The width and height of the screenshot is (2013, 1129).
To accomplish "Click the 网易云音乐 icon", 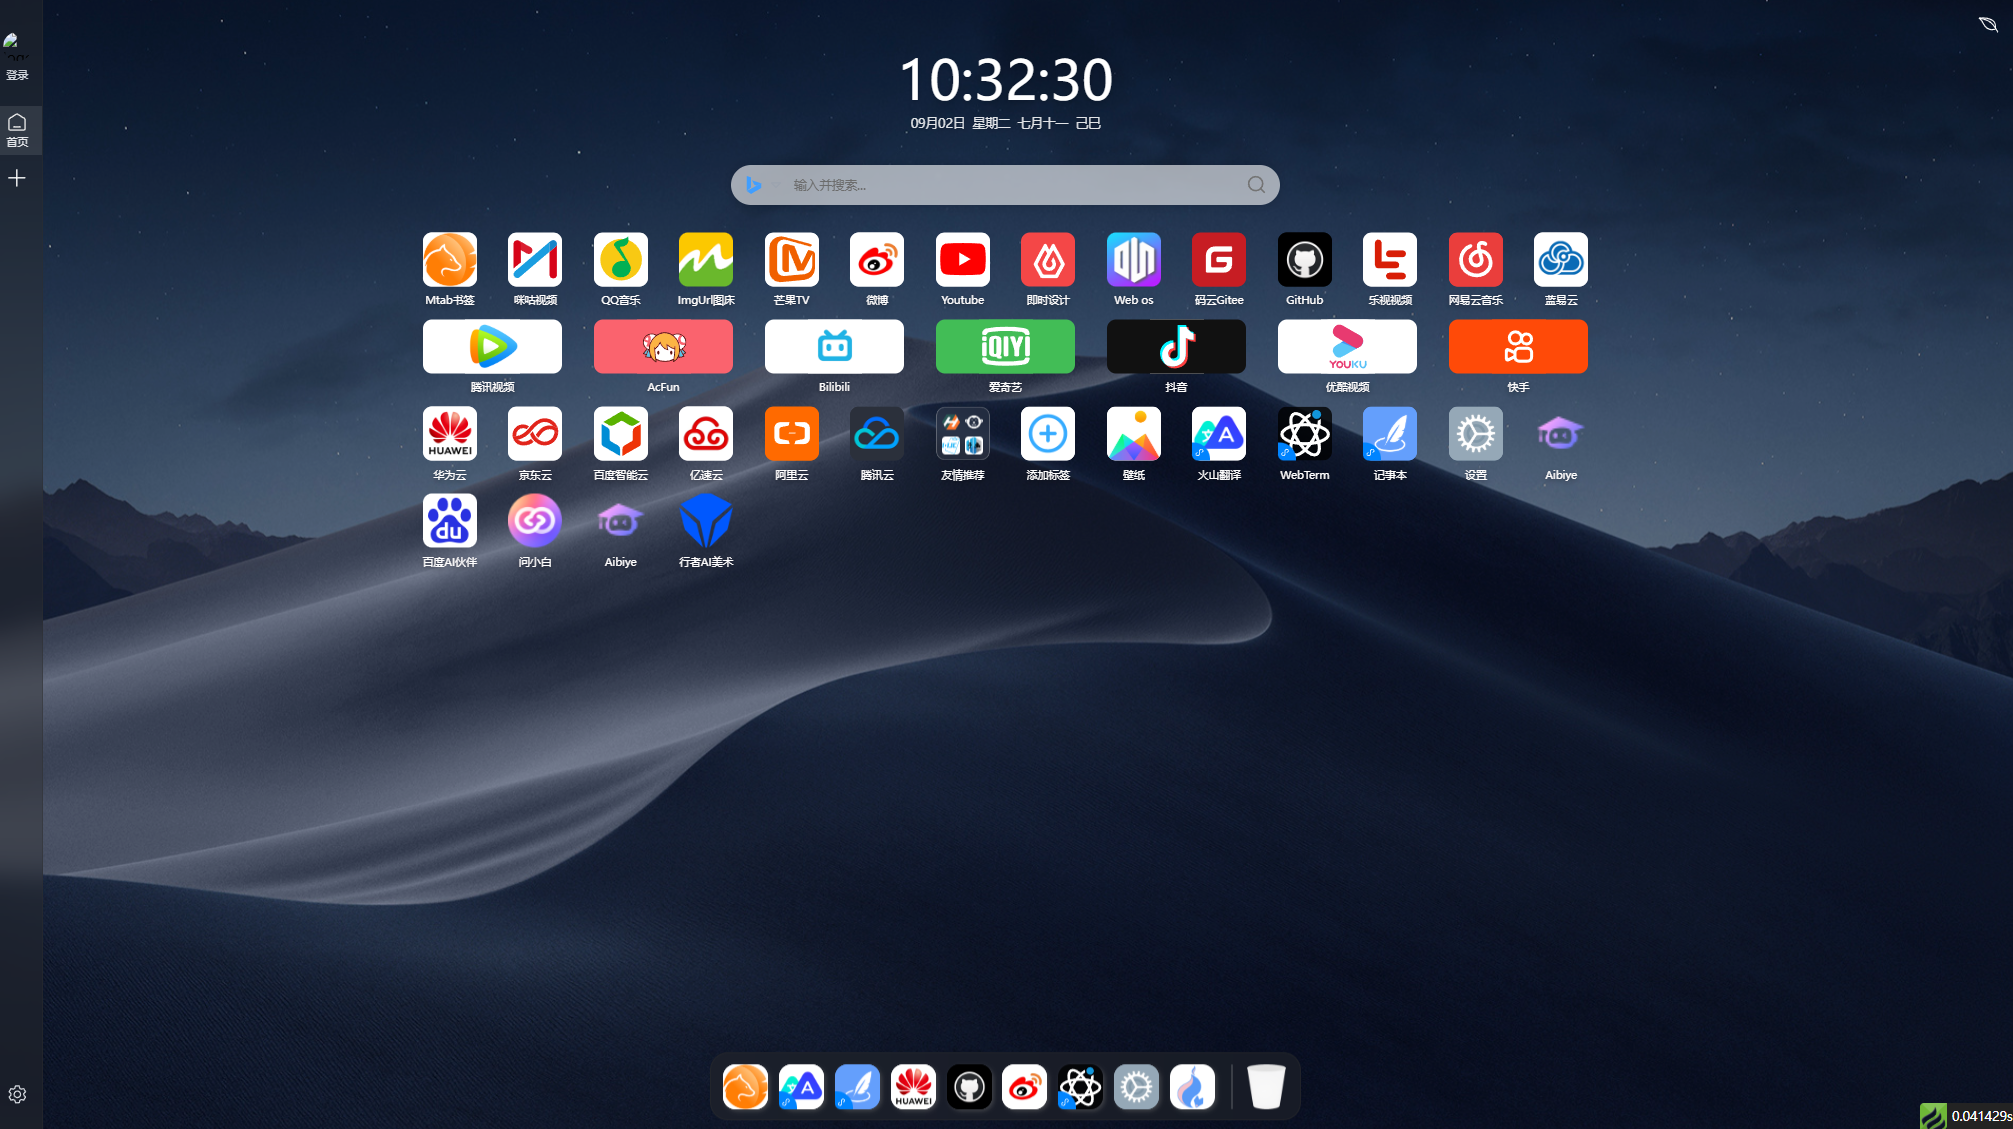I will 1475,260.
